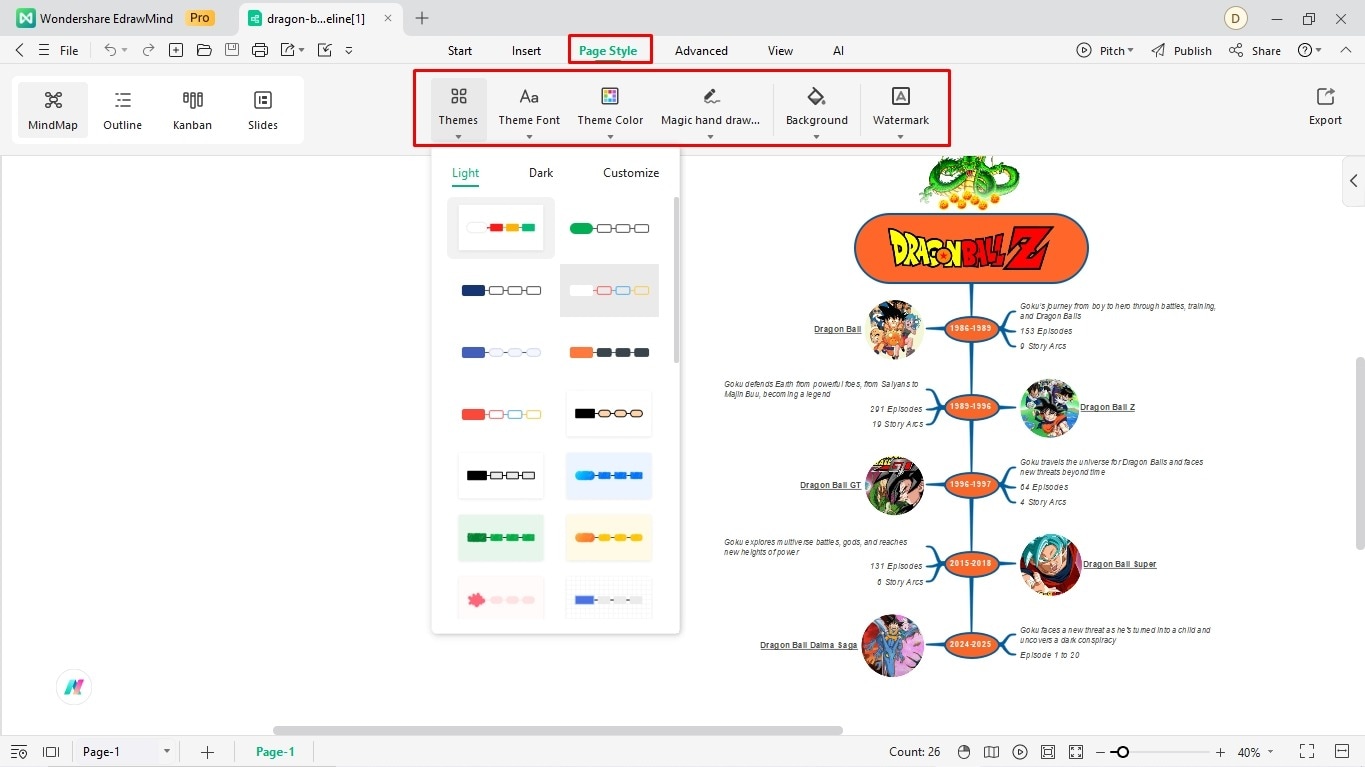Apply the orange and dark gray theme
This screenshot has width=1365, height=767.
pyautogui.click(x=609, y=352)
